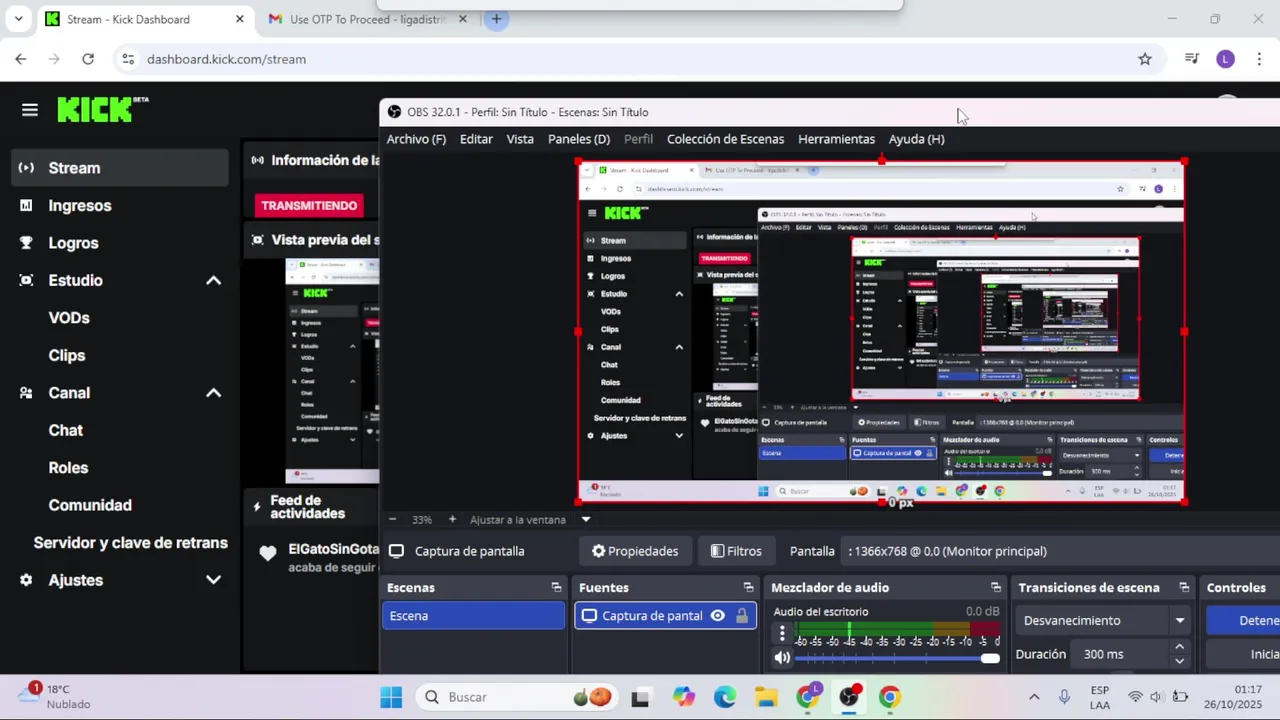Click the Duración 300 ms field

(x=1122, y=654)
